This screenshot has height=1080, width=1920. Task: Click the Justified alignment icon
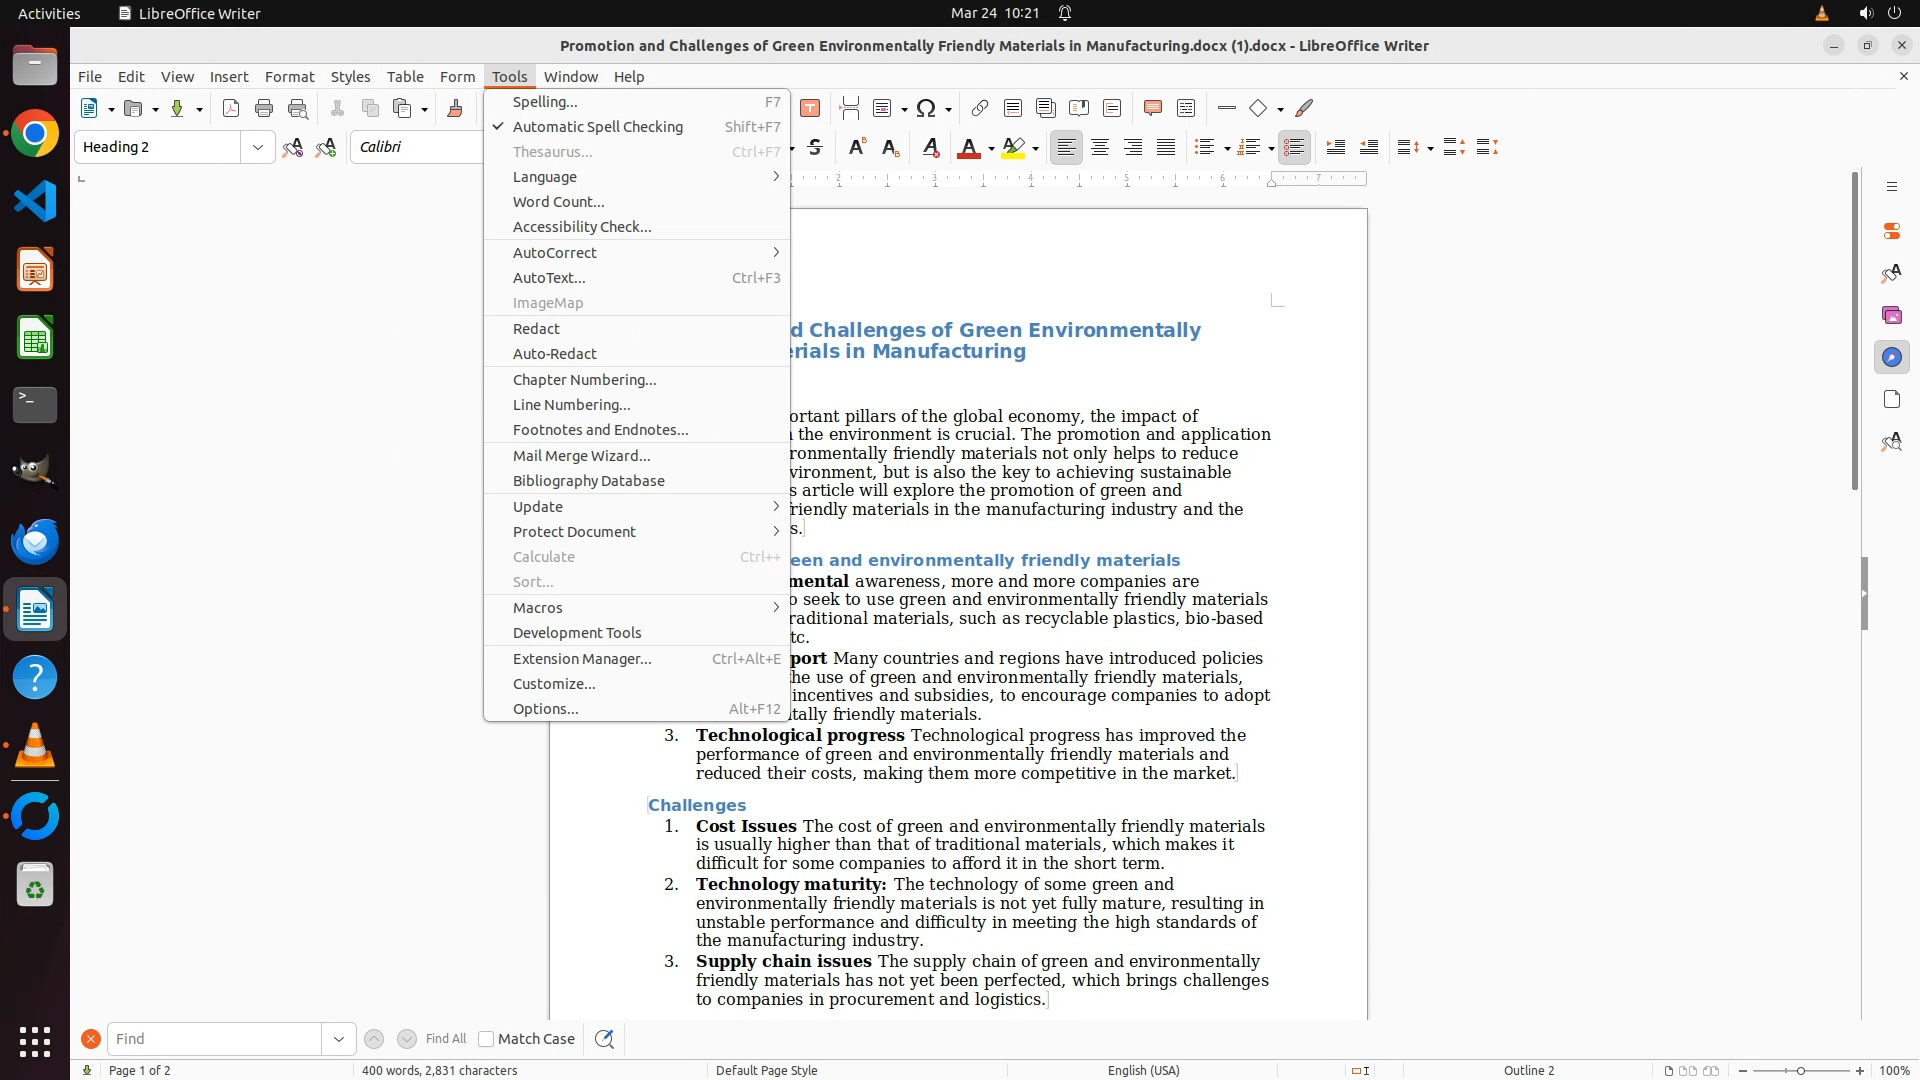point(1166,147)
